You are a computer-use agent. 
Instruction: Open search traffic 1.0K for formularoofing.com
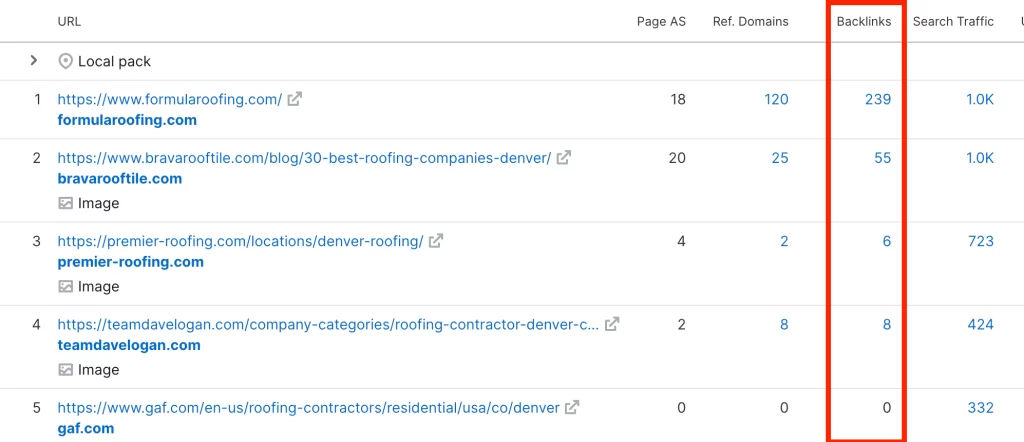click(980, 99)
